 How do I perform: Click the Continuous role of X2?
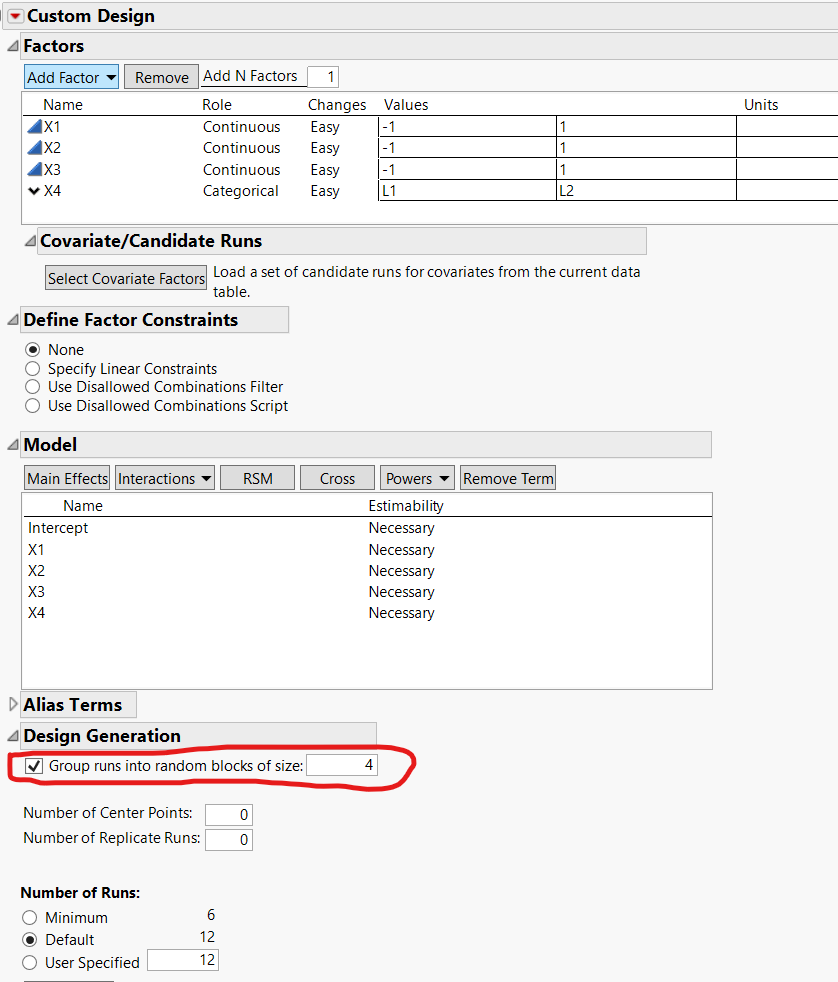pos(241,148)
